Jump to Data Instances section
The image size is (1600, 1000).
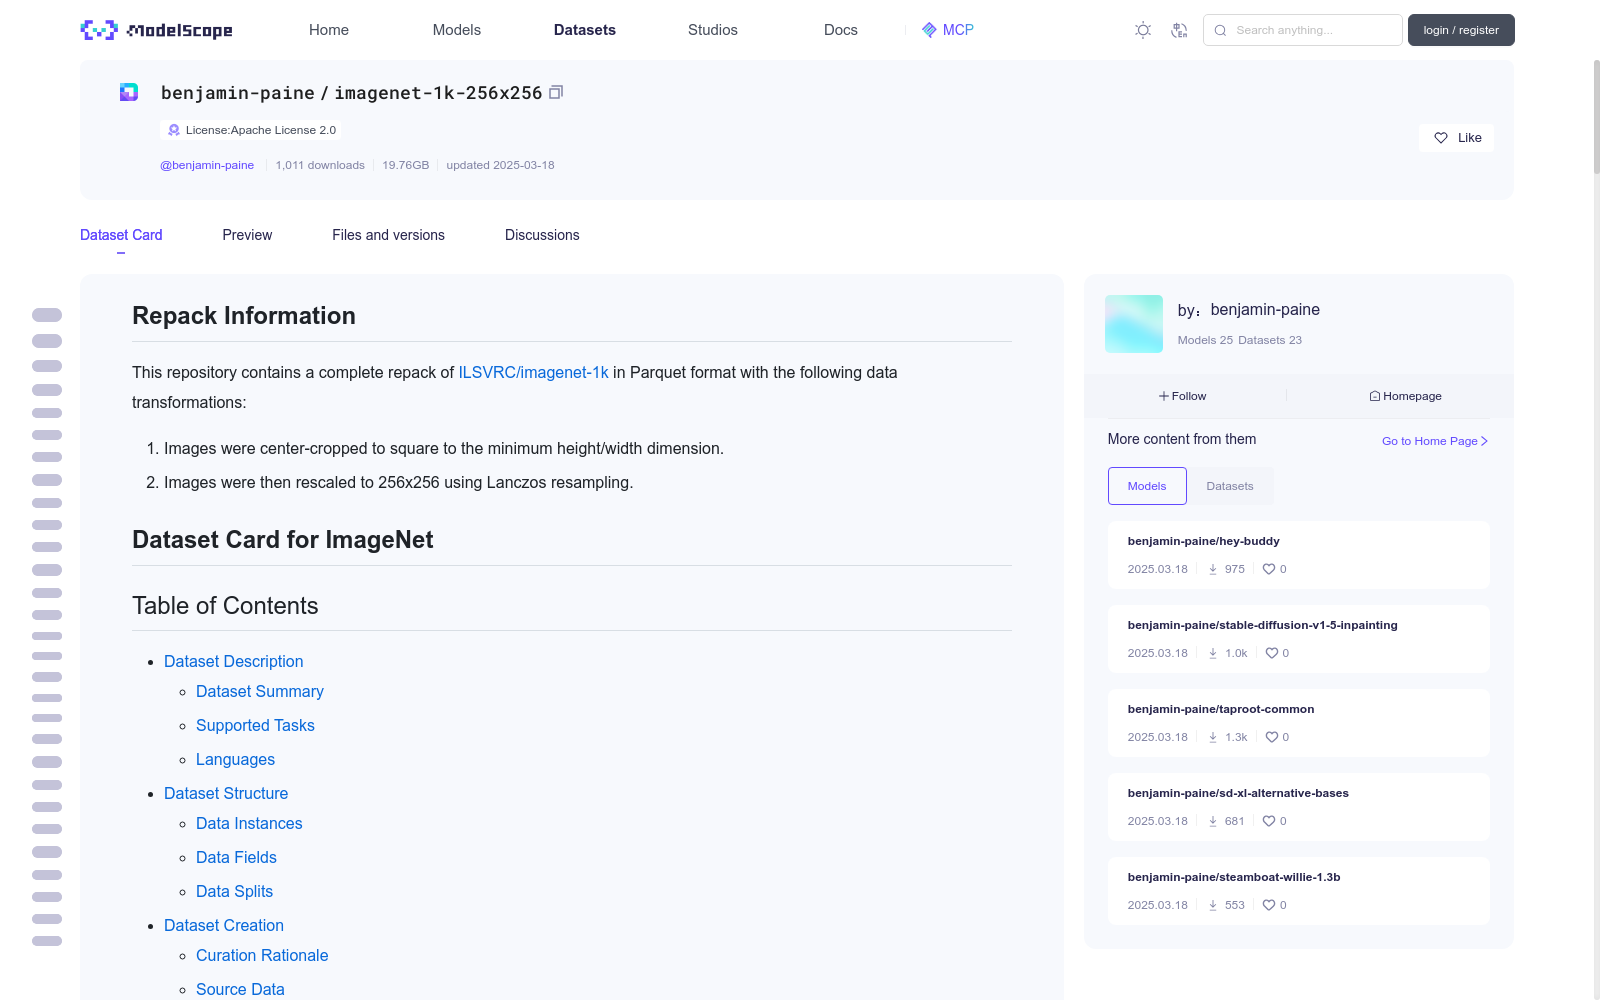[x=249, y=823]
